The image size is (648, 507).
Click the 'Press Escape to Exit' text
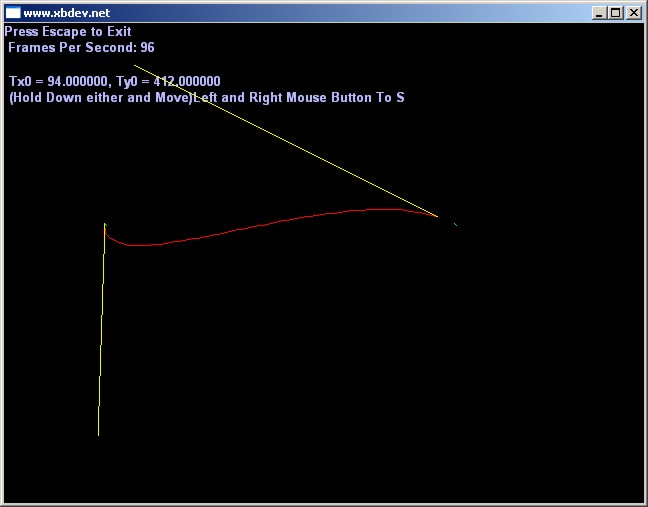(x=68, y=31)
